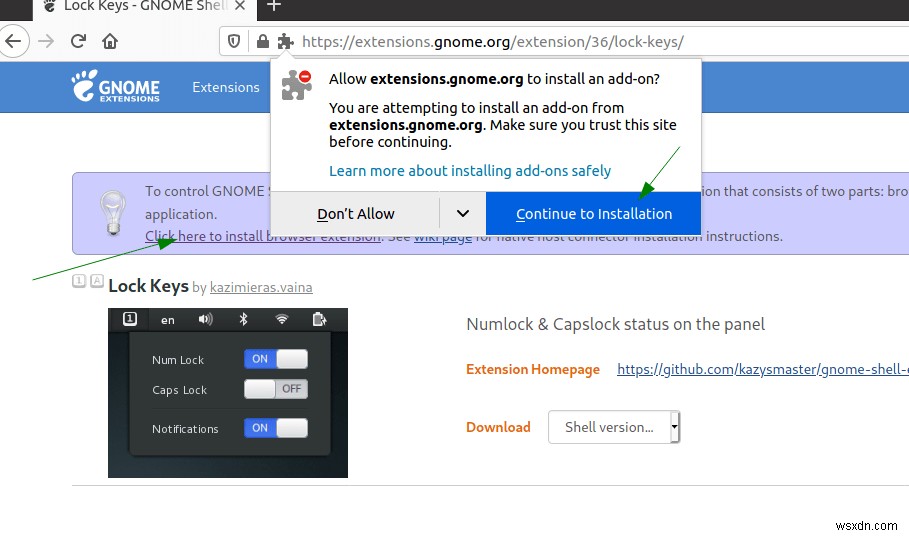Close the Lock Keys tab

pyautogui.click(x=241, y=6)
